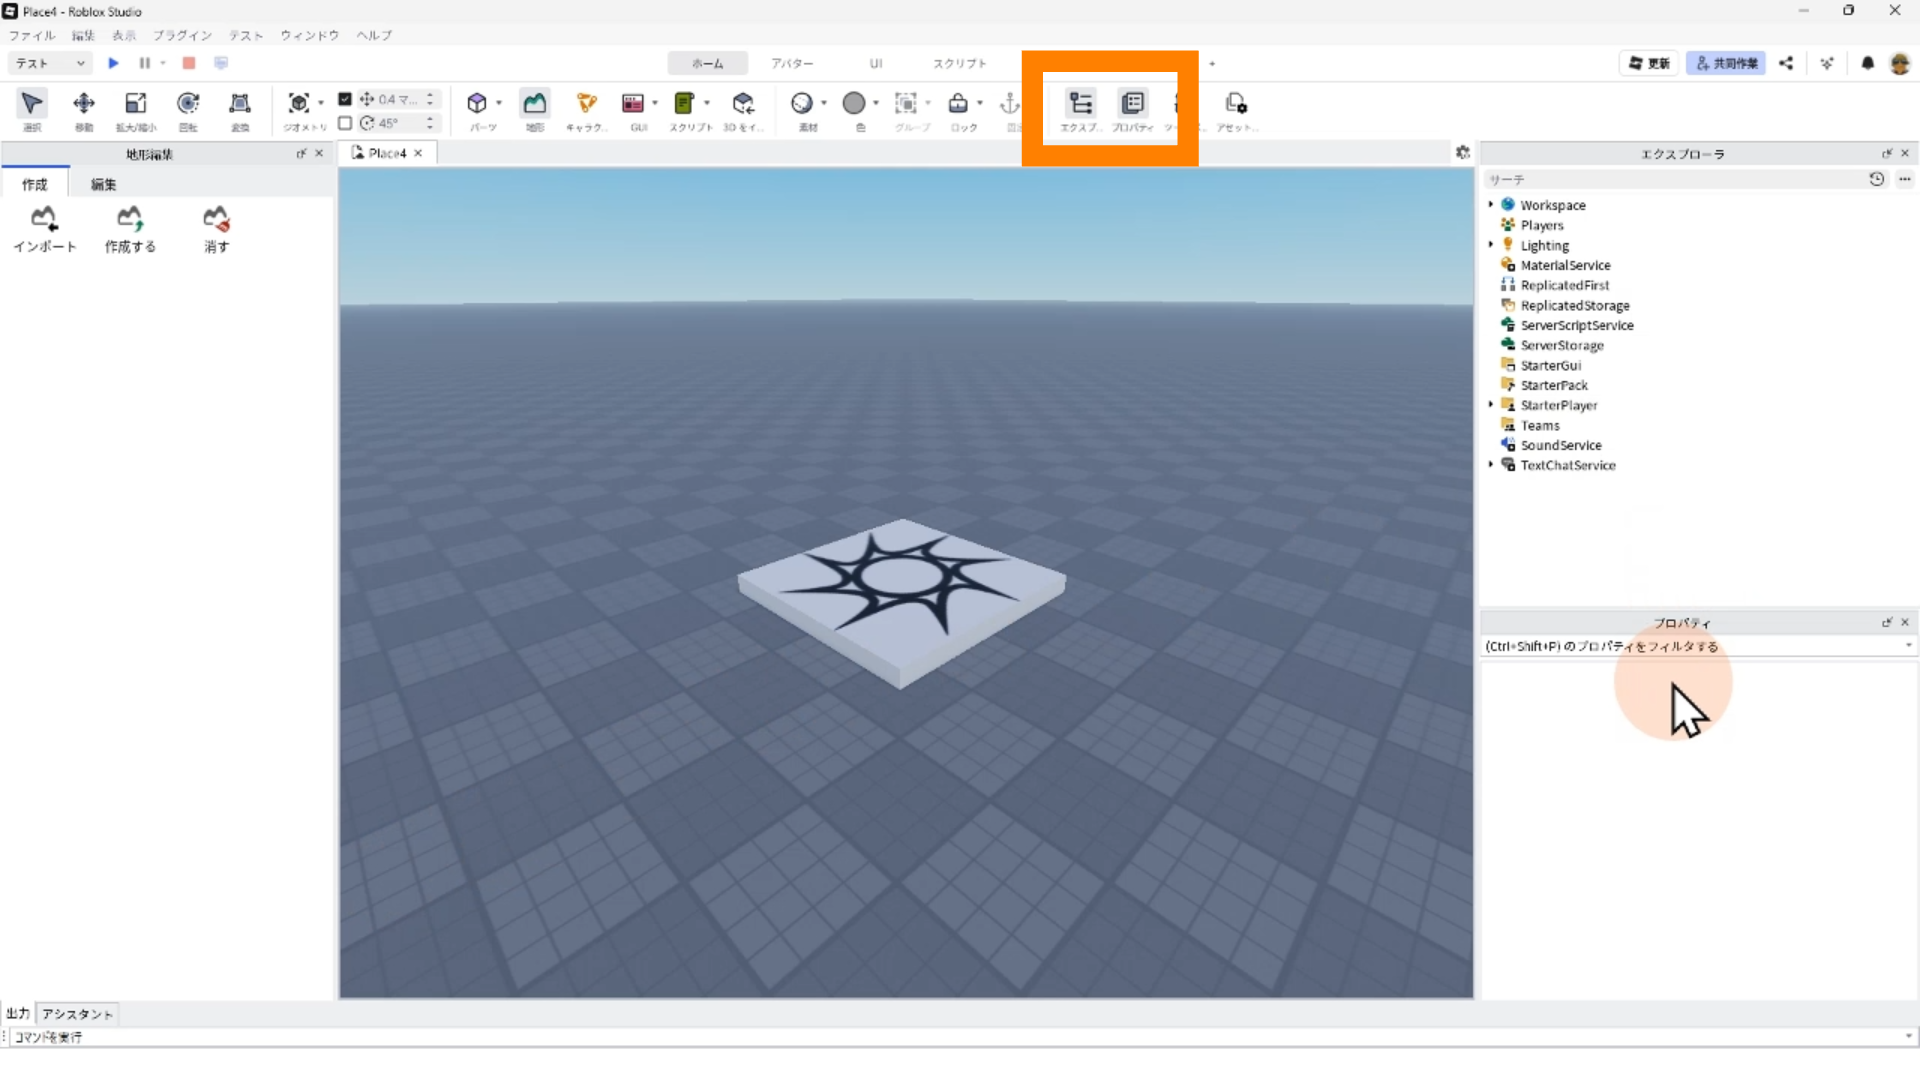Viewport: 1920px width, 1080px height.
Task: Expand the Lighting tree node
Action: pos(1491,245)
